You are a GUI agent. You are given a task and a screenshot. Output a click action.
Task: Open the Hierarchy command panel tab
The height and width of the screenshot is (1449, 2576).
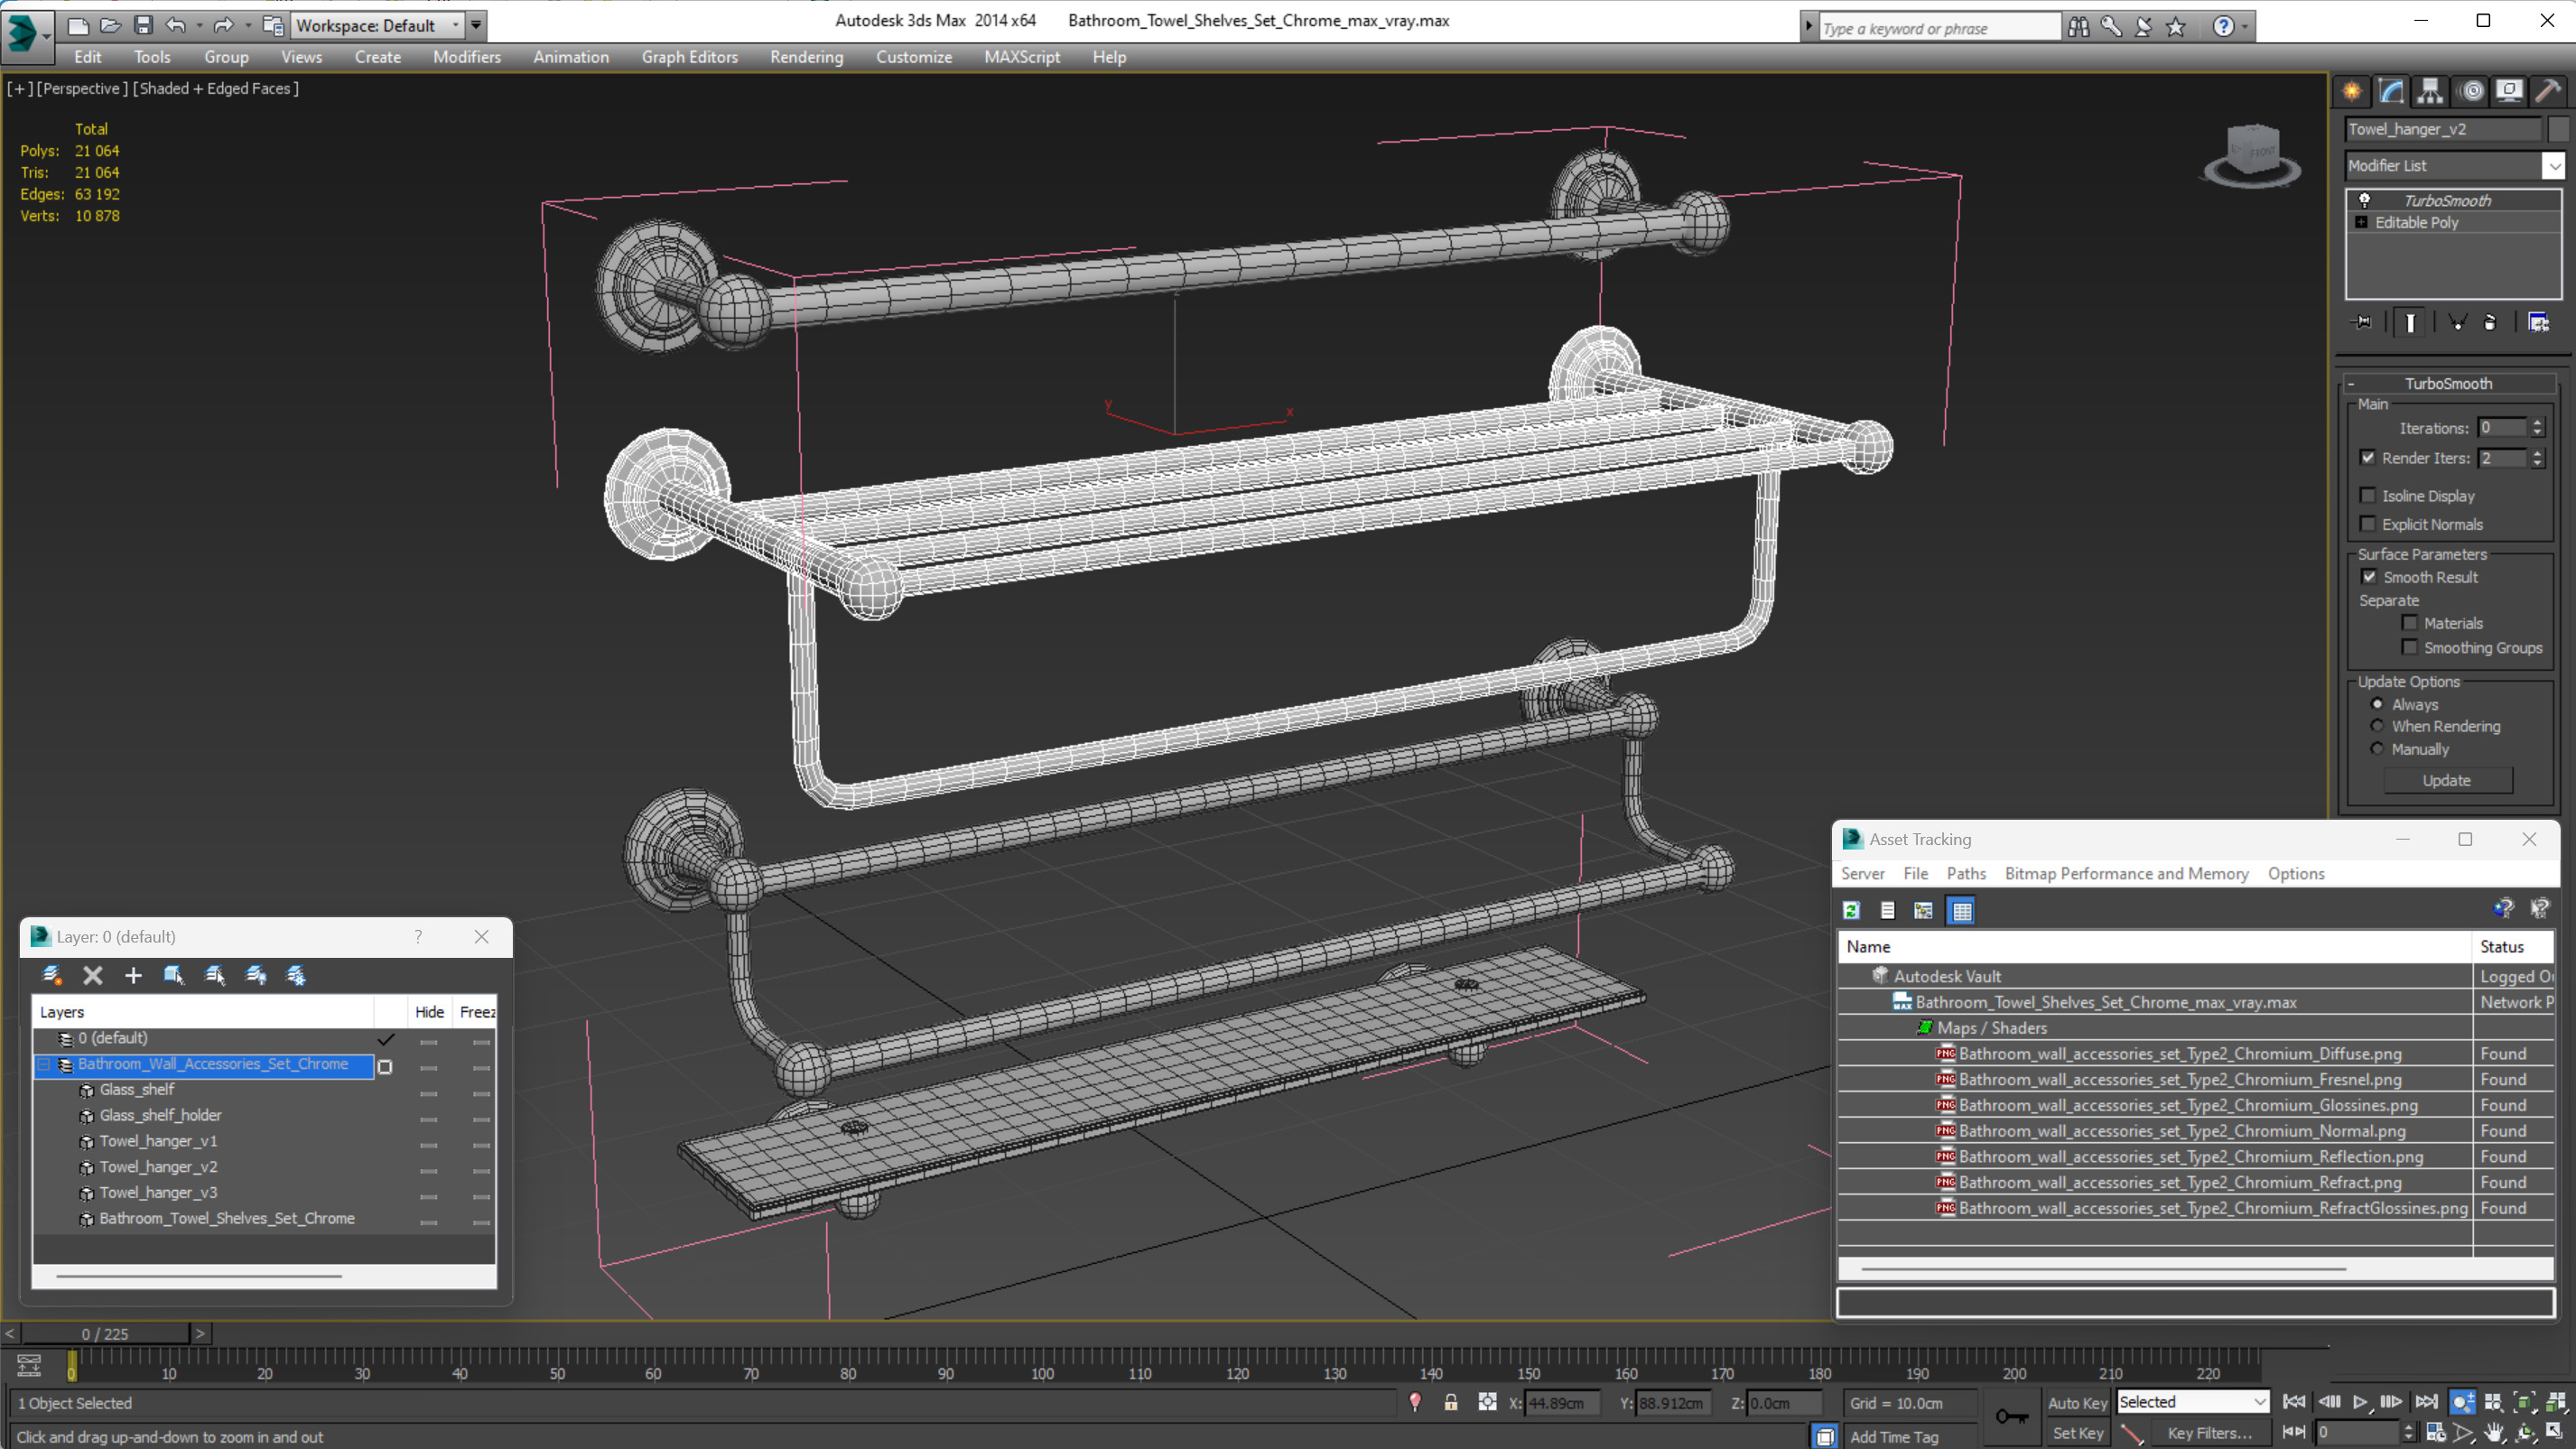pos(2430,92)
